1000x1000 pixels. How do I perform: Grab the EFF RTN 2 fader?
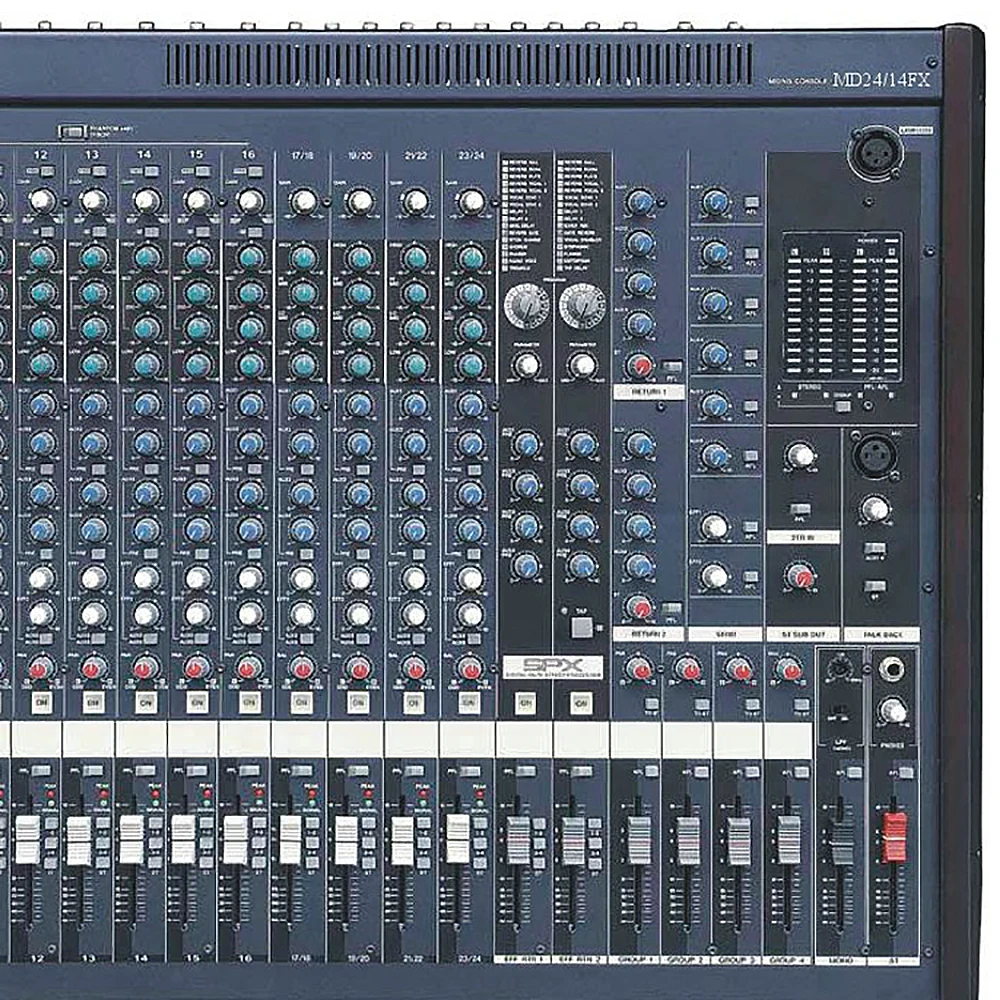(x=573, y=841)
